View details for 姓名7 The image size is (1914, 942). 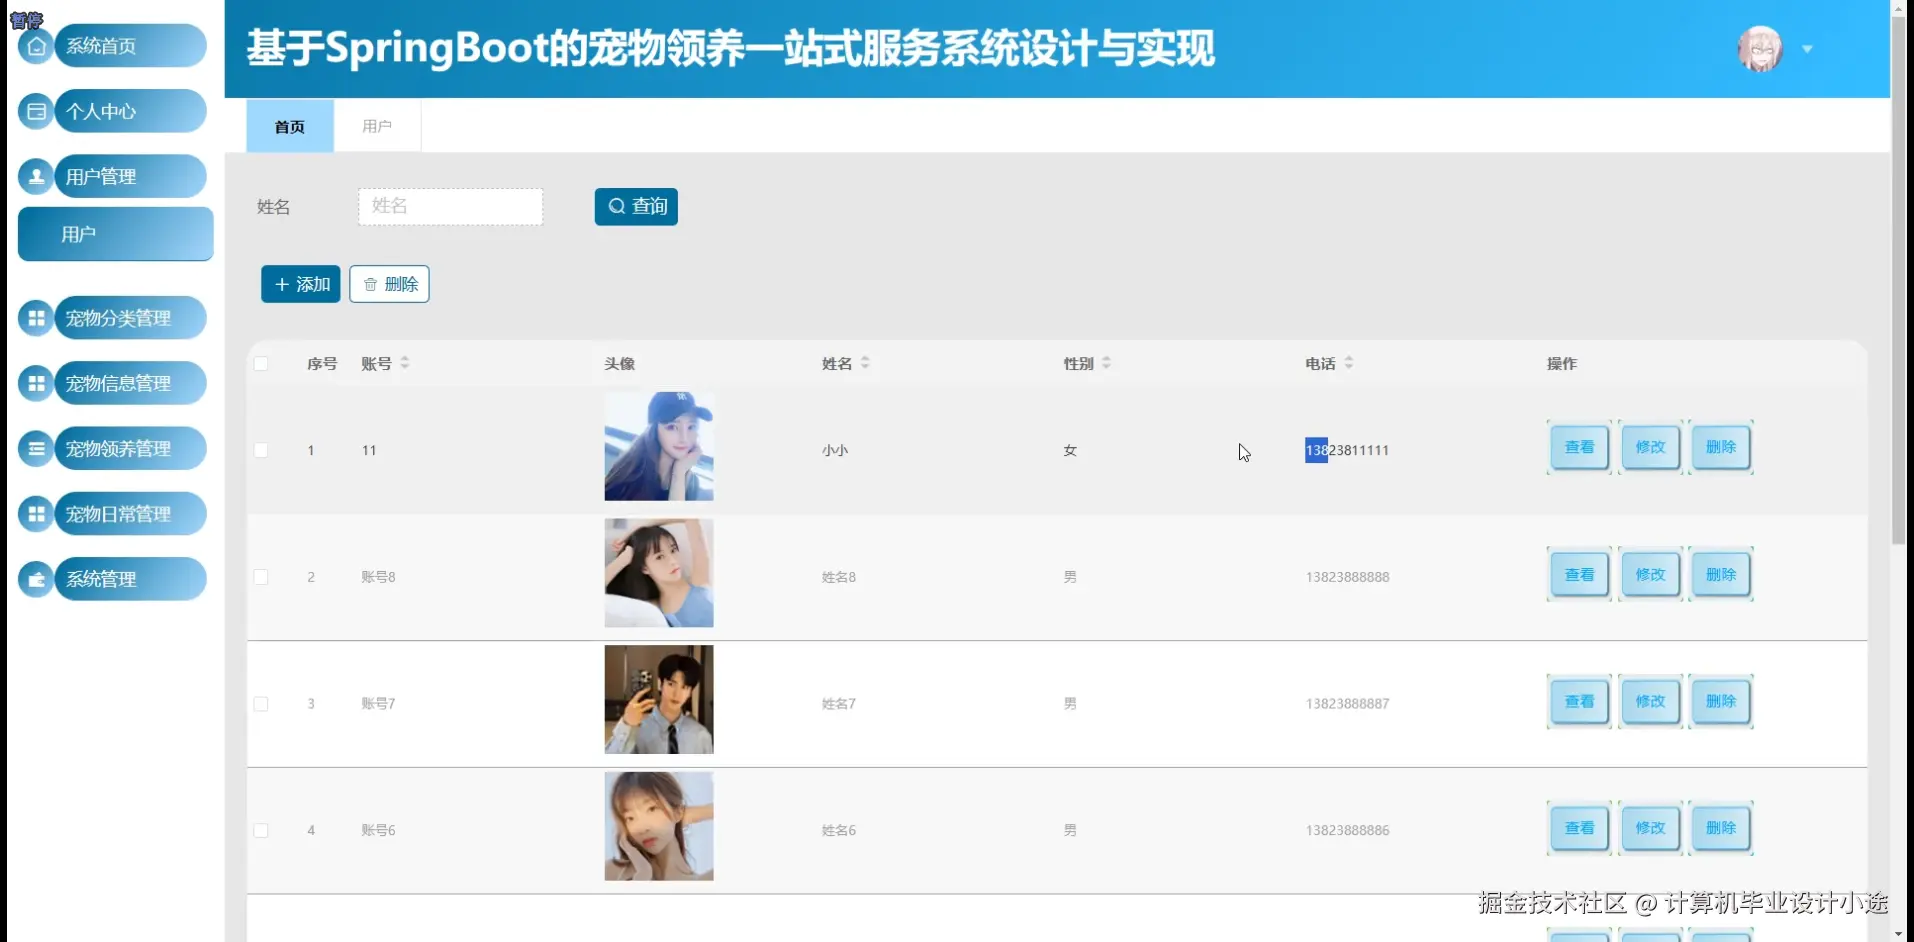click(1580, 701)
